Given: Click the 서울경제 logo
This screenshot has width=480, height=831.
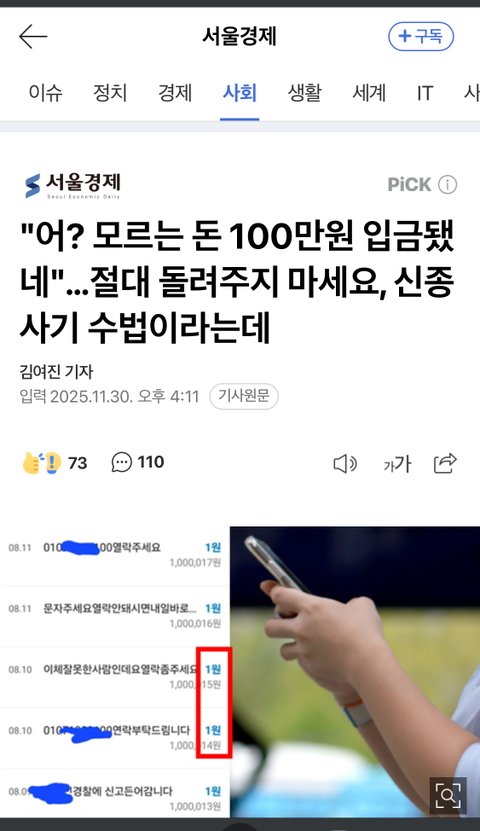Looking at the screenshot, I should pyautogui.click(x=73, y=185).
